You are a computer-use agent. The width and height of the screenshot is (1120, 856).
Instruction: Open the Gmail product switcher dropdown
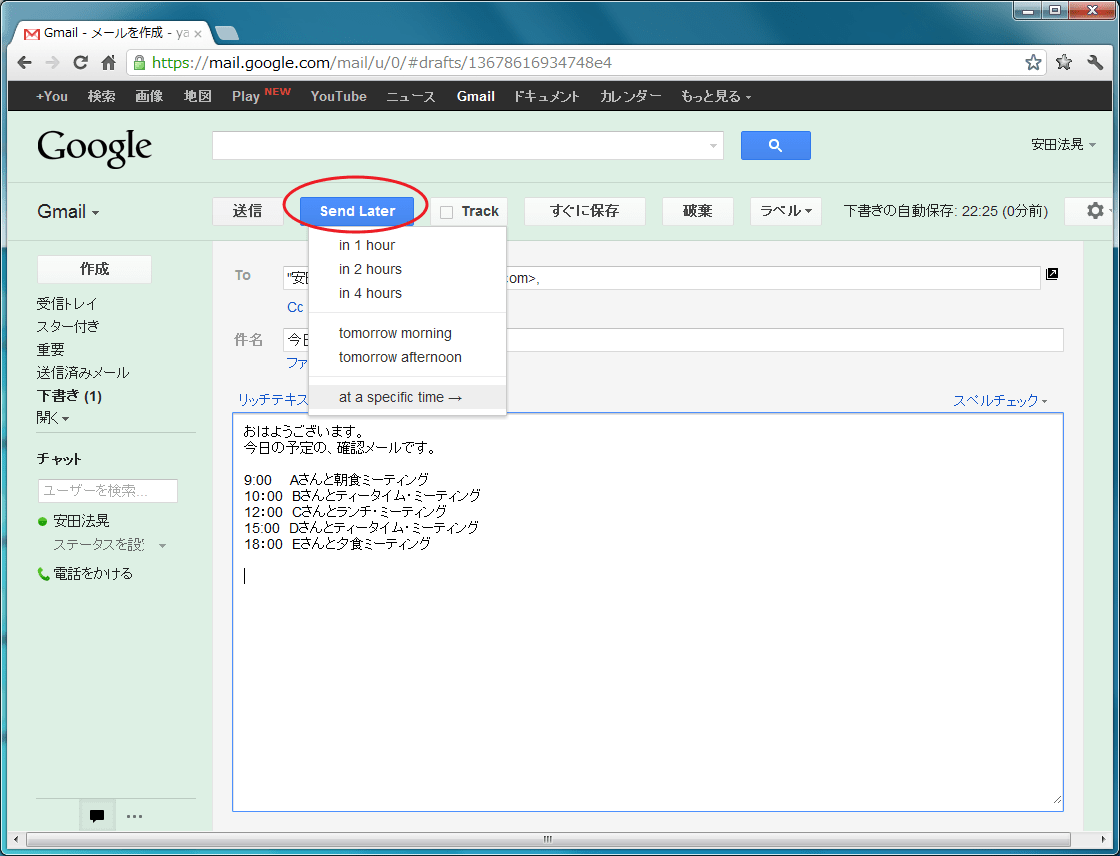[x=68, y=212]
